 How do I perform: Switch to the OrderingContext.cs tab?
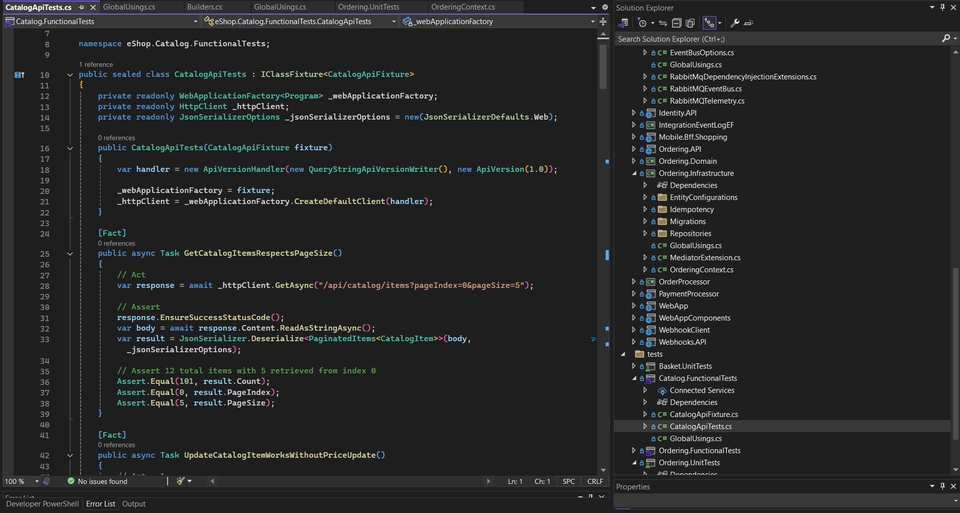[x=462, y=7]
